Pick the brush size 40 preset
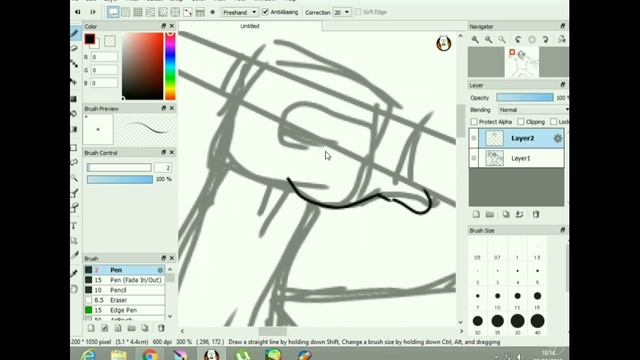This screenshot has width=640, height=360. tap(537, 322)
